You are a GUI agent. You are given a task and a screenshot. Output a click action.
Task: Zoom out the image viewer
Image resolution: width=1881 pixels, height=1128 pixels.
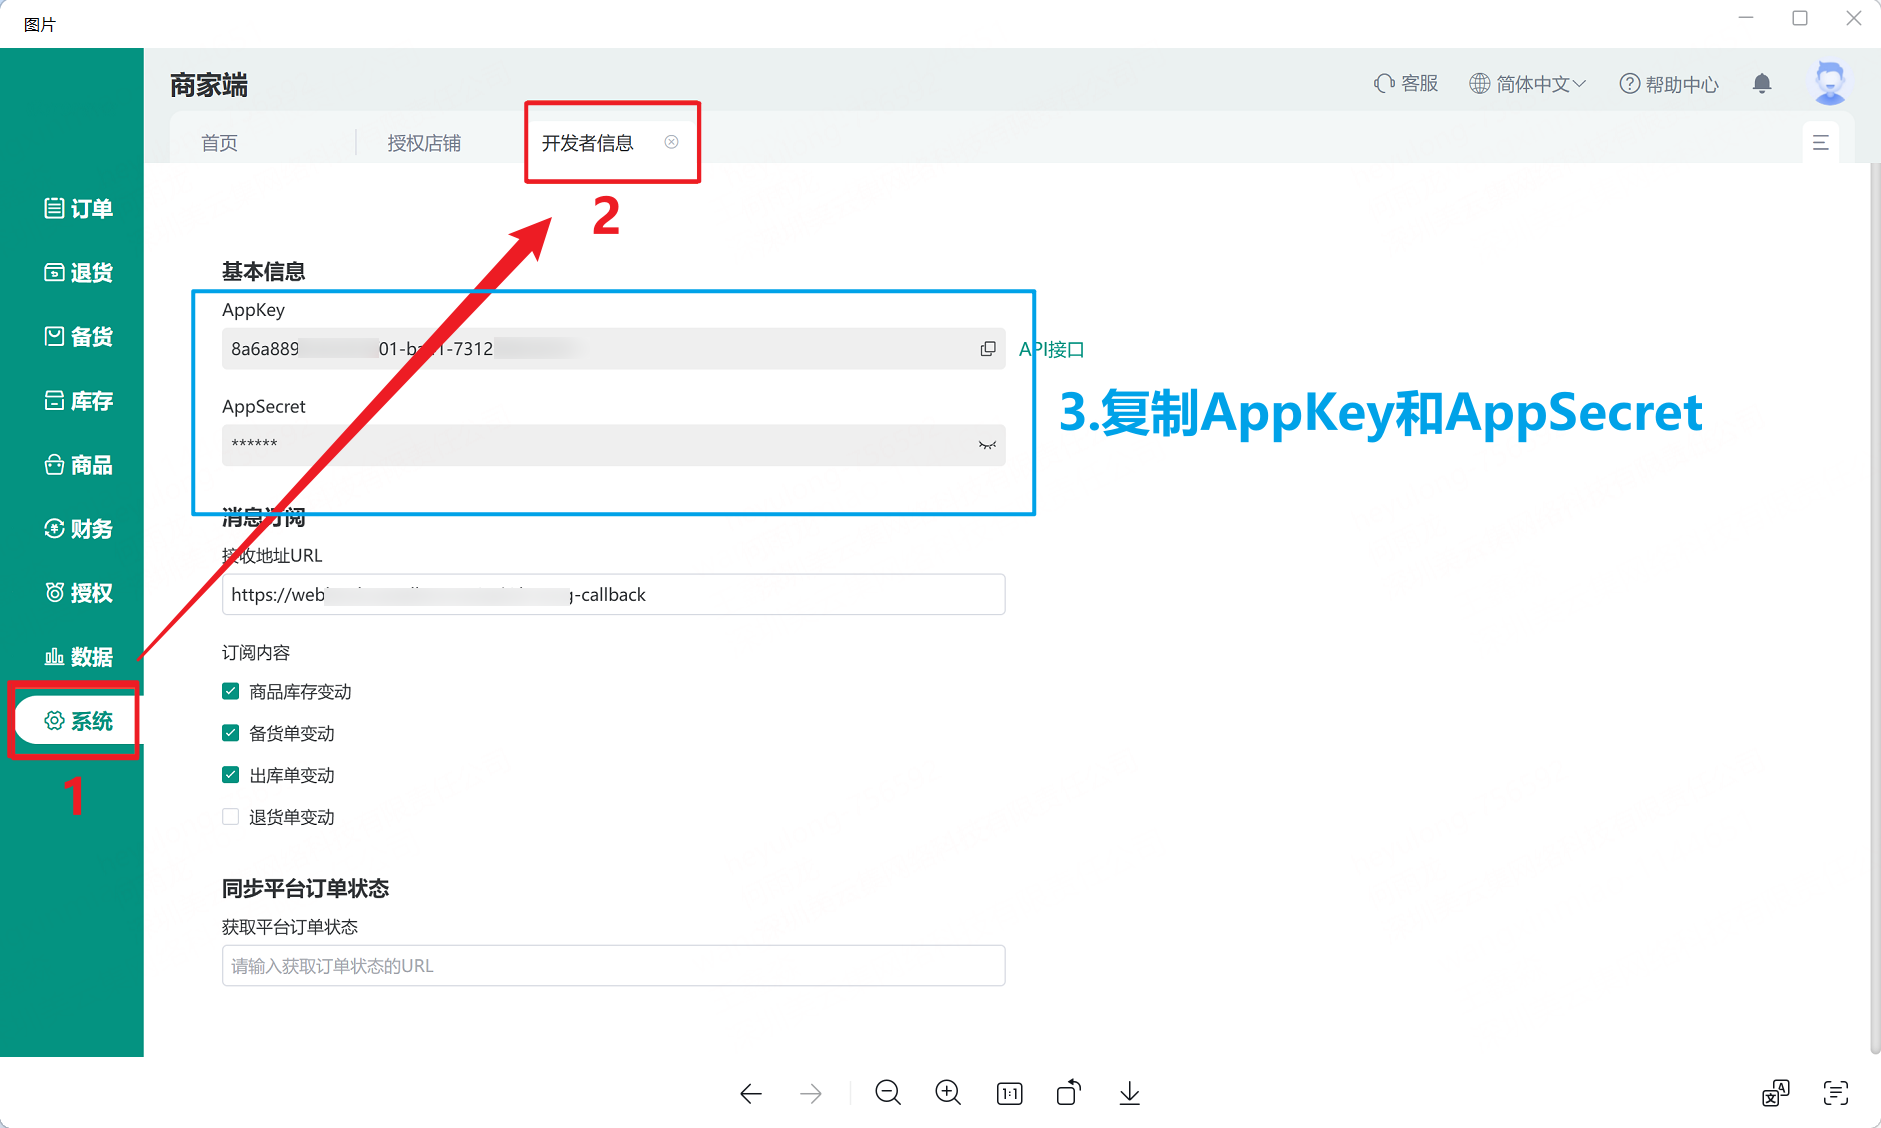tap(888, 1093)
